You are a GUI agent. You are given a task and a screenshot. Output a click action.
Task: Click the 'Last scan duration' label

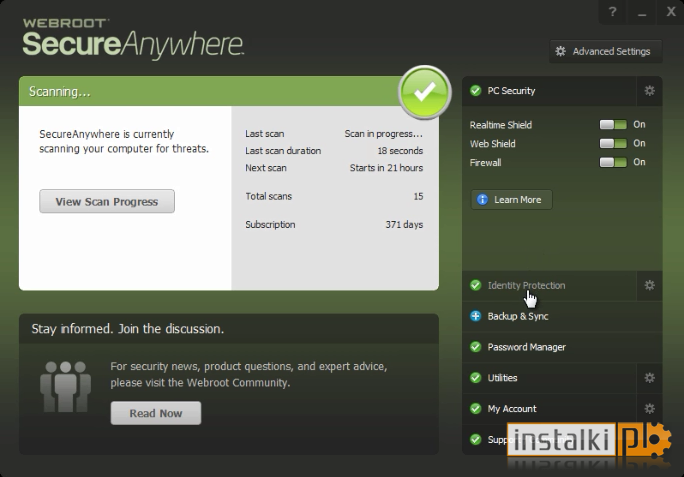[283, 151]
